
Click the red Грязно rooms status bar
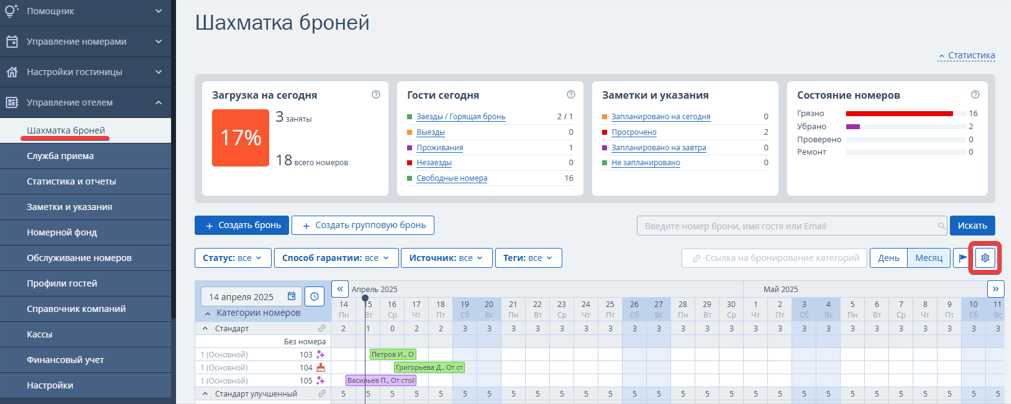(899, 113)
